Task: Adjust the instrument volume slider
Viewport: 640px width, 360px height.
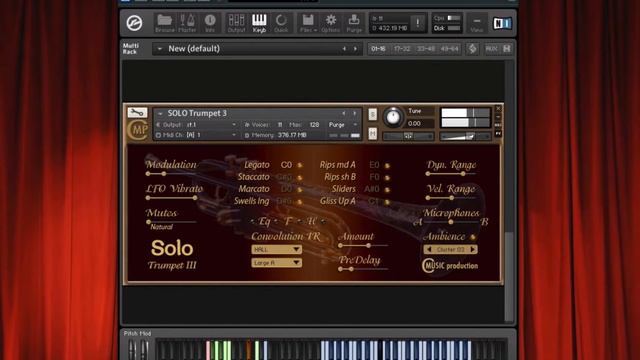Action: pyautogui.click(x=465, y=136)
